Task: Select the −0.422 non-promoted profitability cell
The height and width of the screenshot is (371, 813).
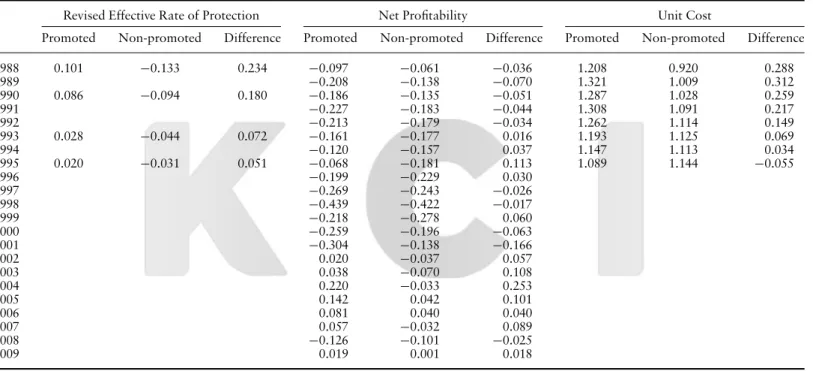Action: pyautogui.click(x=419, y=204)
